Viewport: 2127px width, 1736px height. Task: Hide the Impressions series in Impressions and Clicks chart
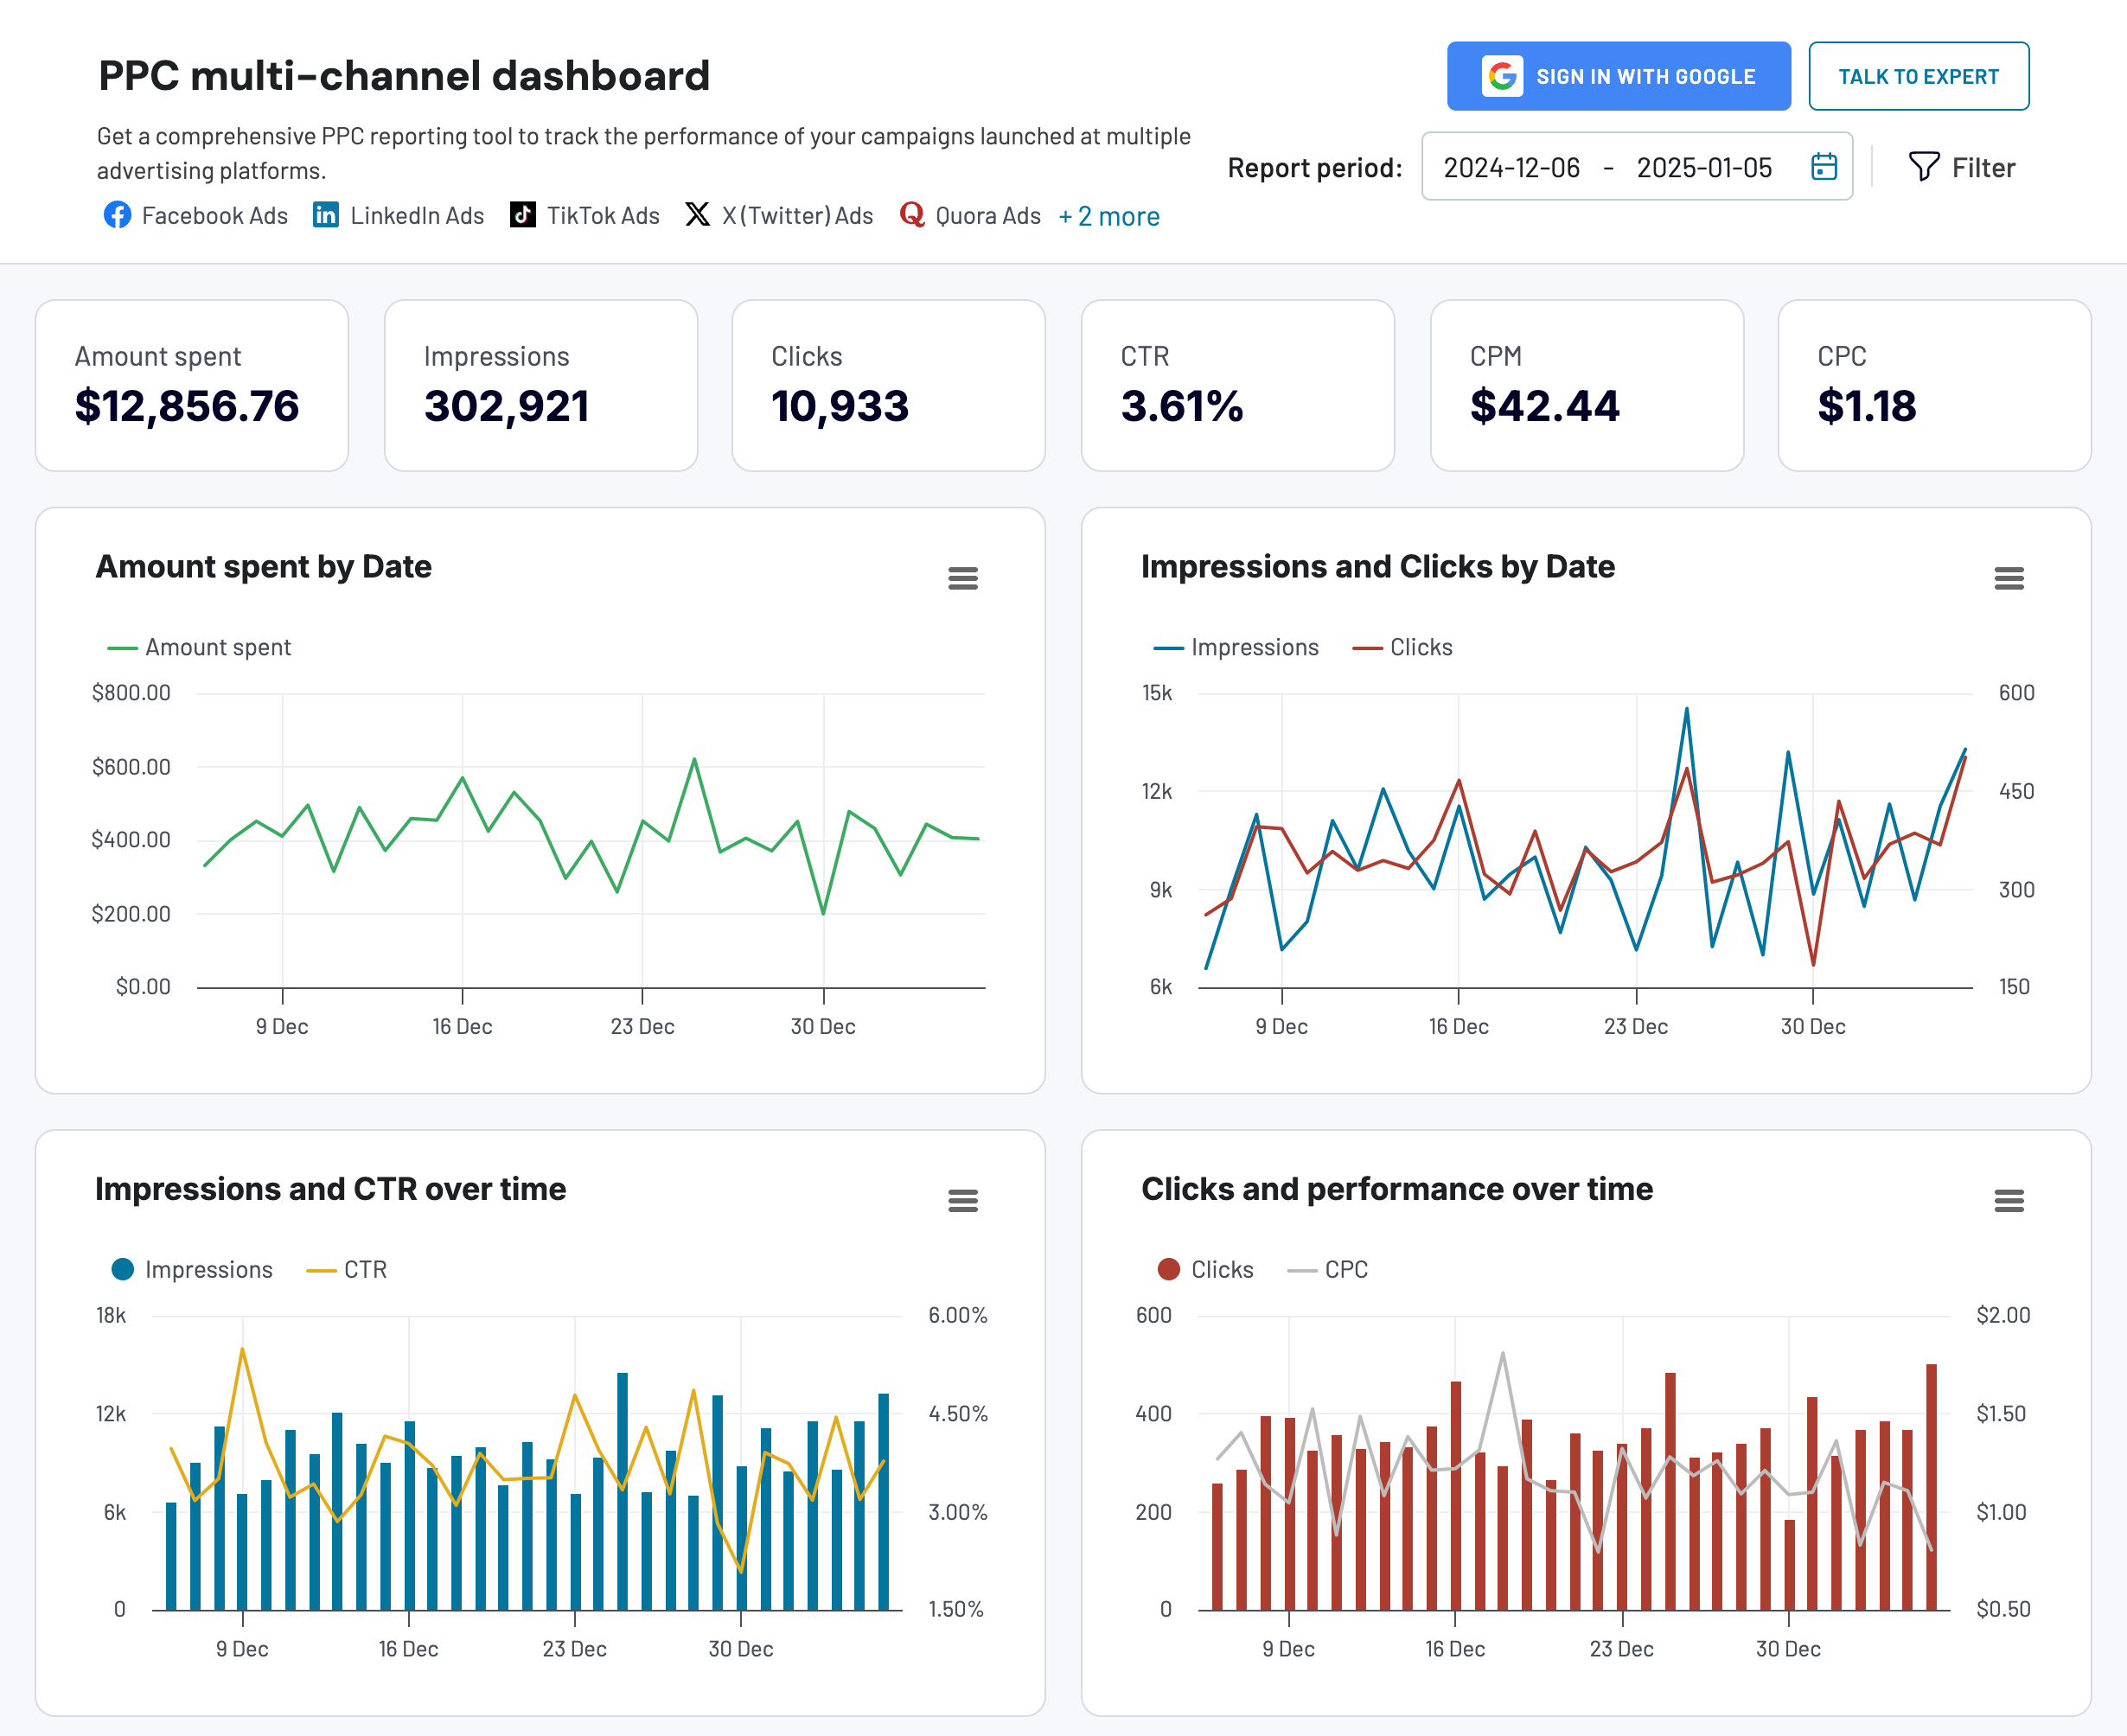click(1237, 647)
